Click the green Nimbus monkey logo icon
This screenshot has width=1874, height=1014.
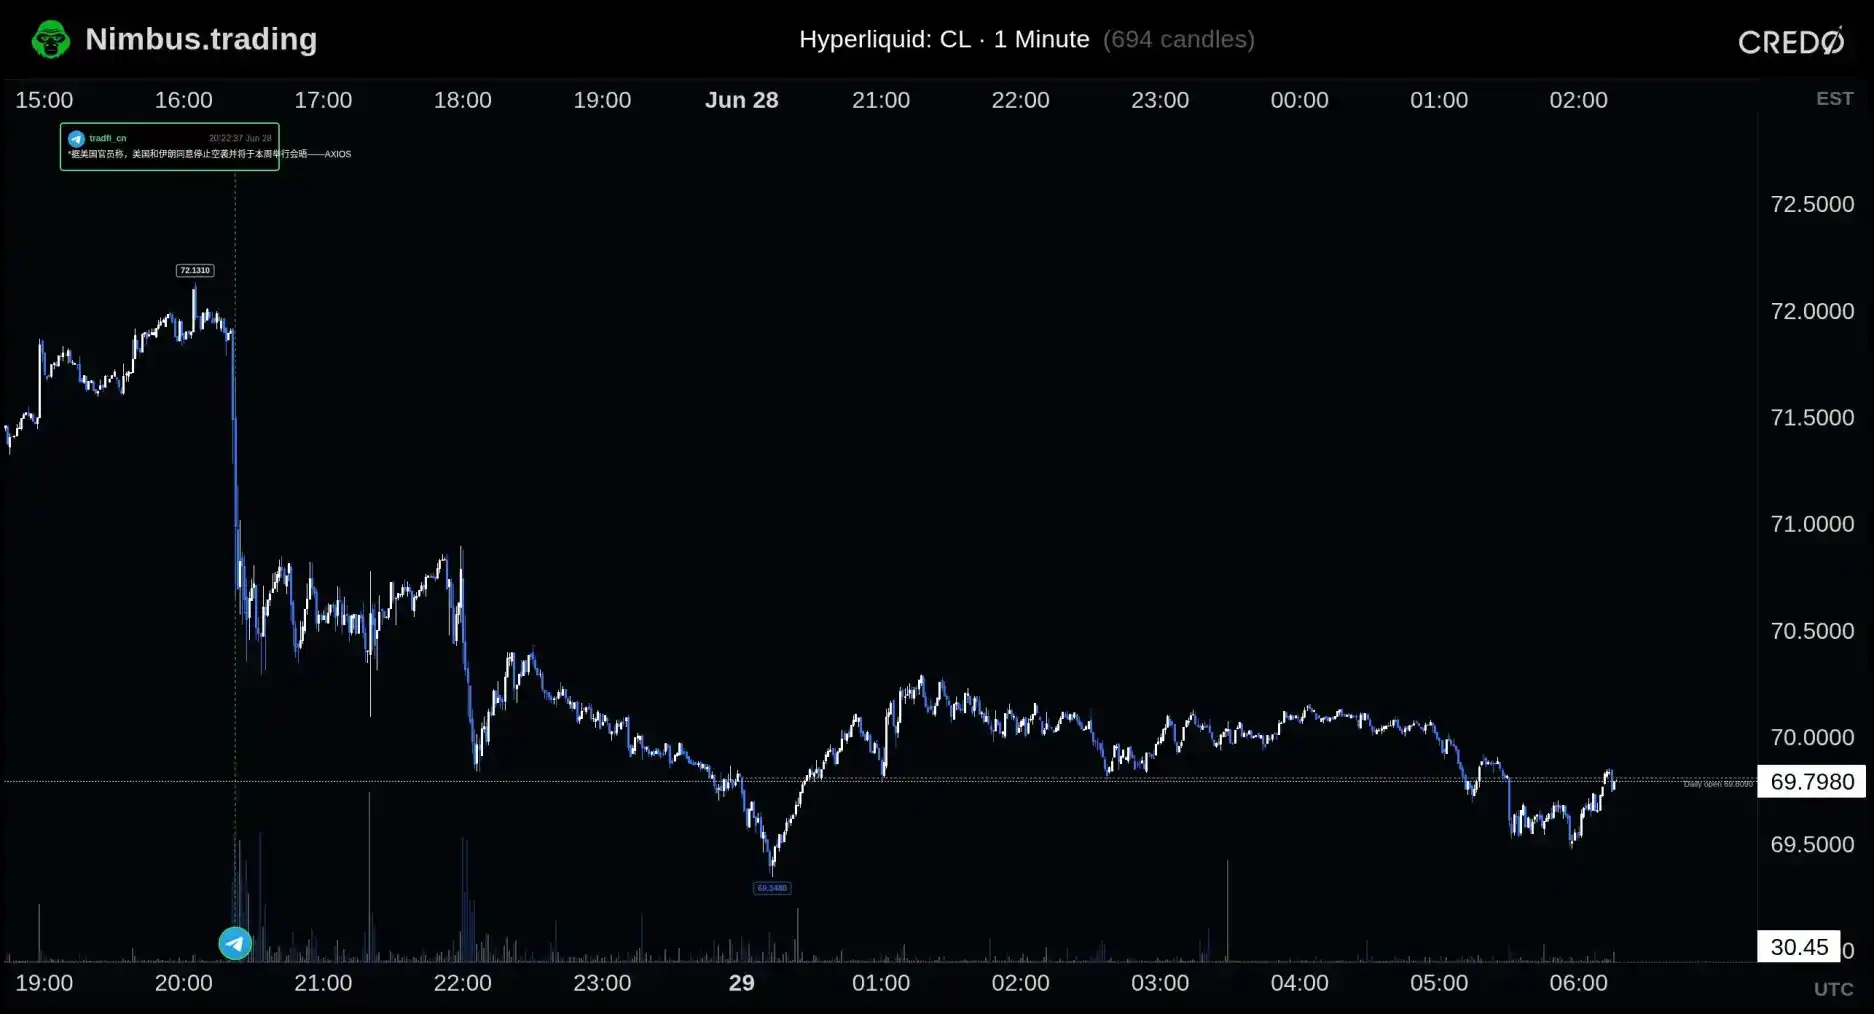pyautogui.click(x=50, y=40)
